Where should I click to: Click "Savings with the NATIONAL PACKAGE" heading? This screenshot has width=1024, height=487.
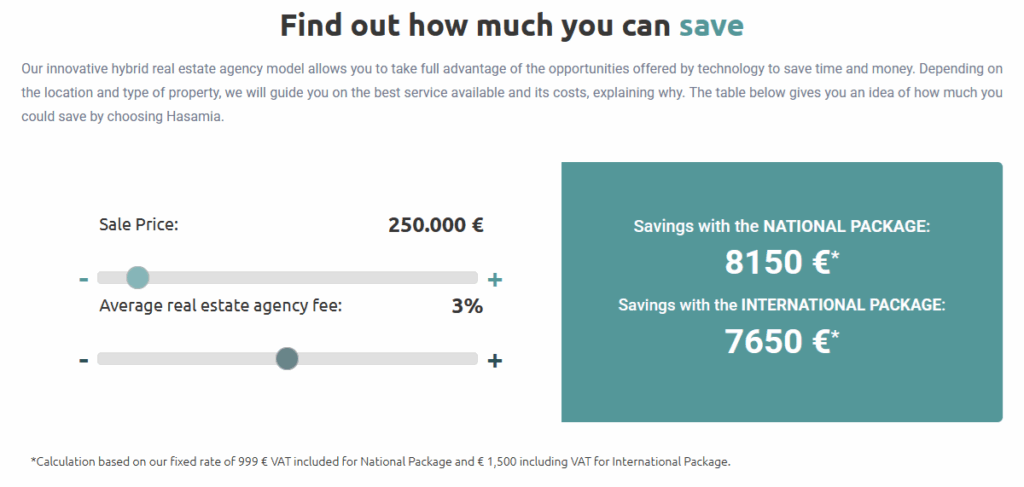781,227
